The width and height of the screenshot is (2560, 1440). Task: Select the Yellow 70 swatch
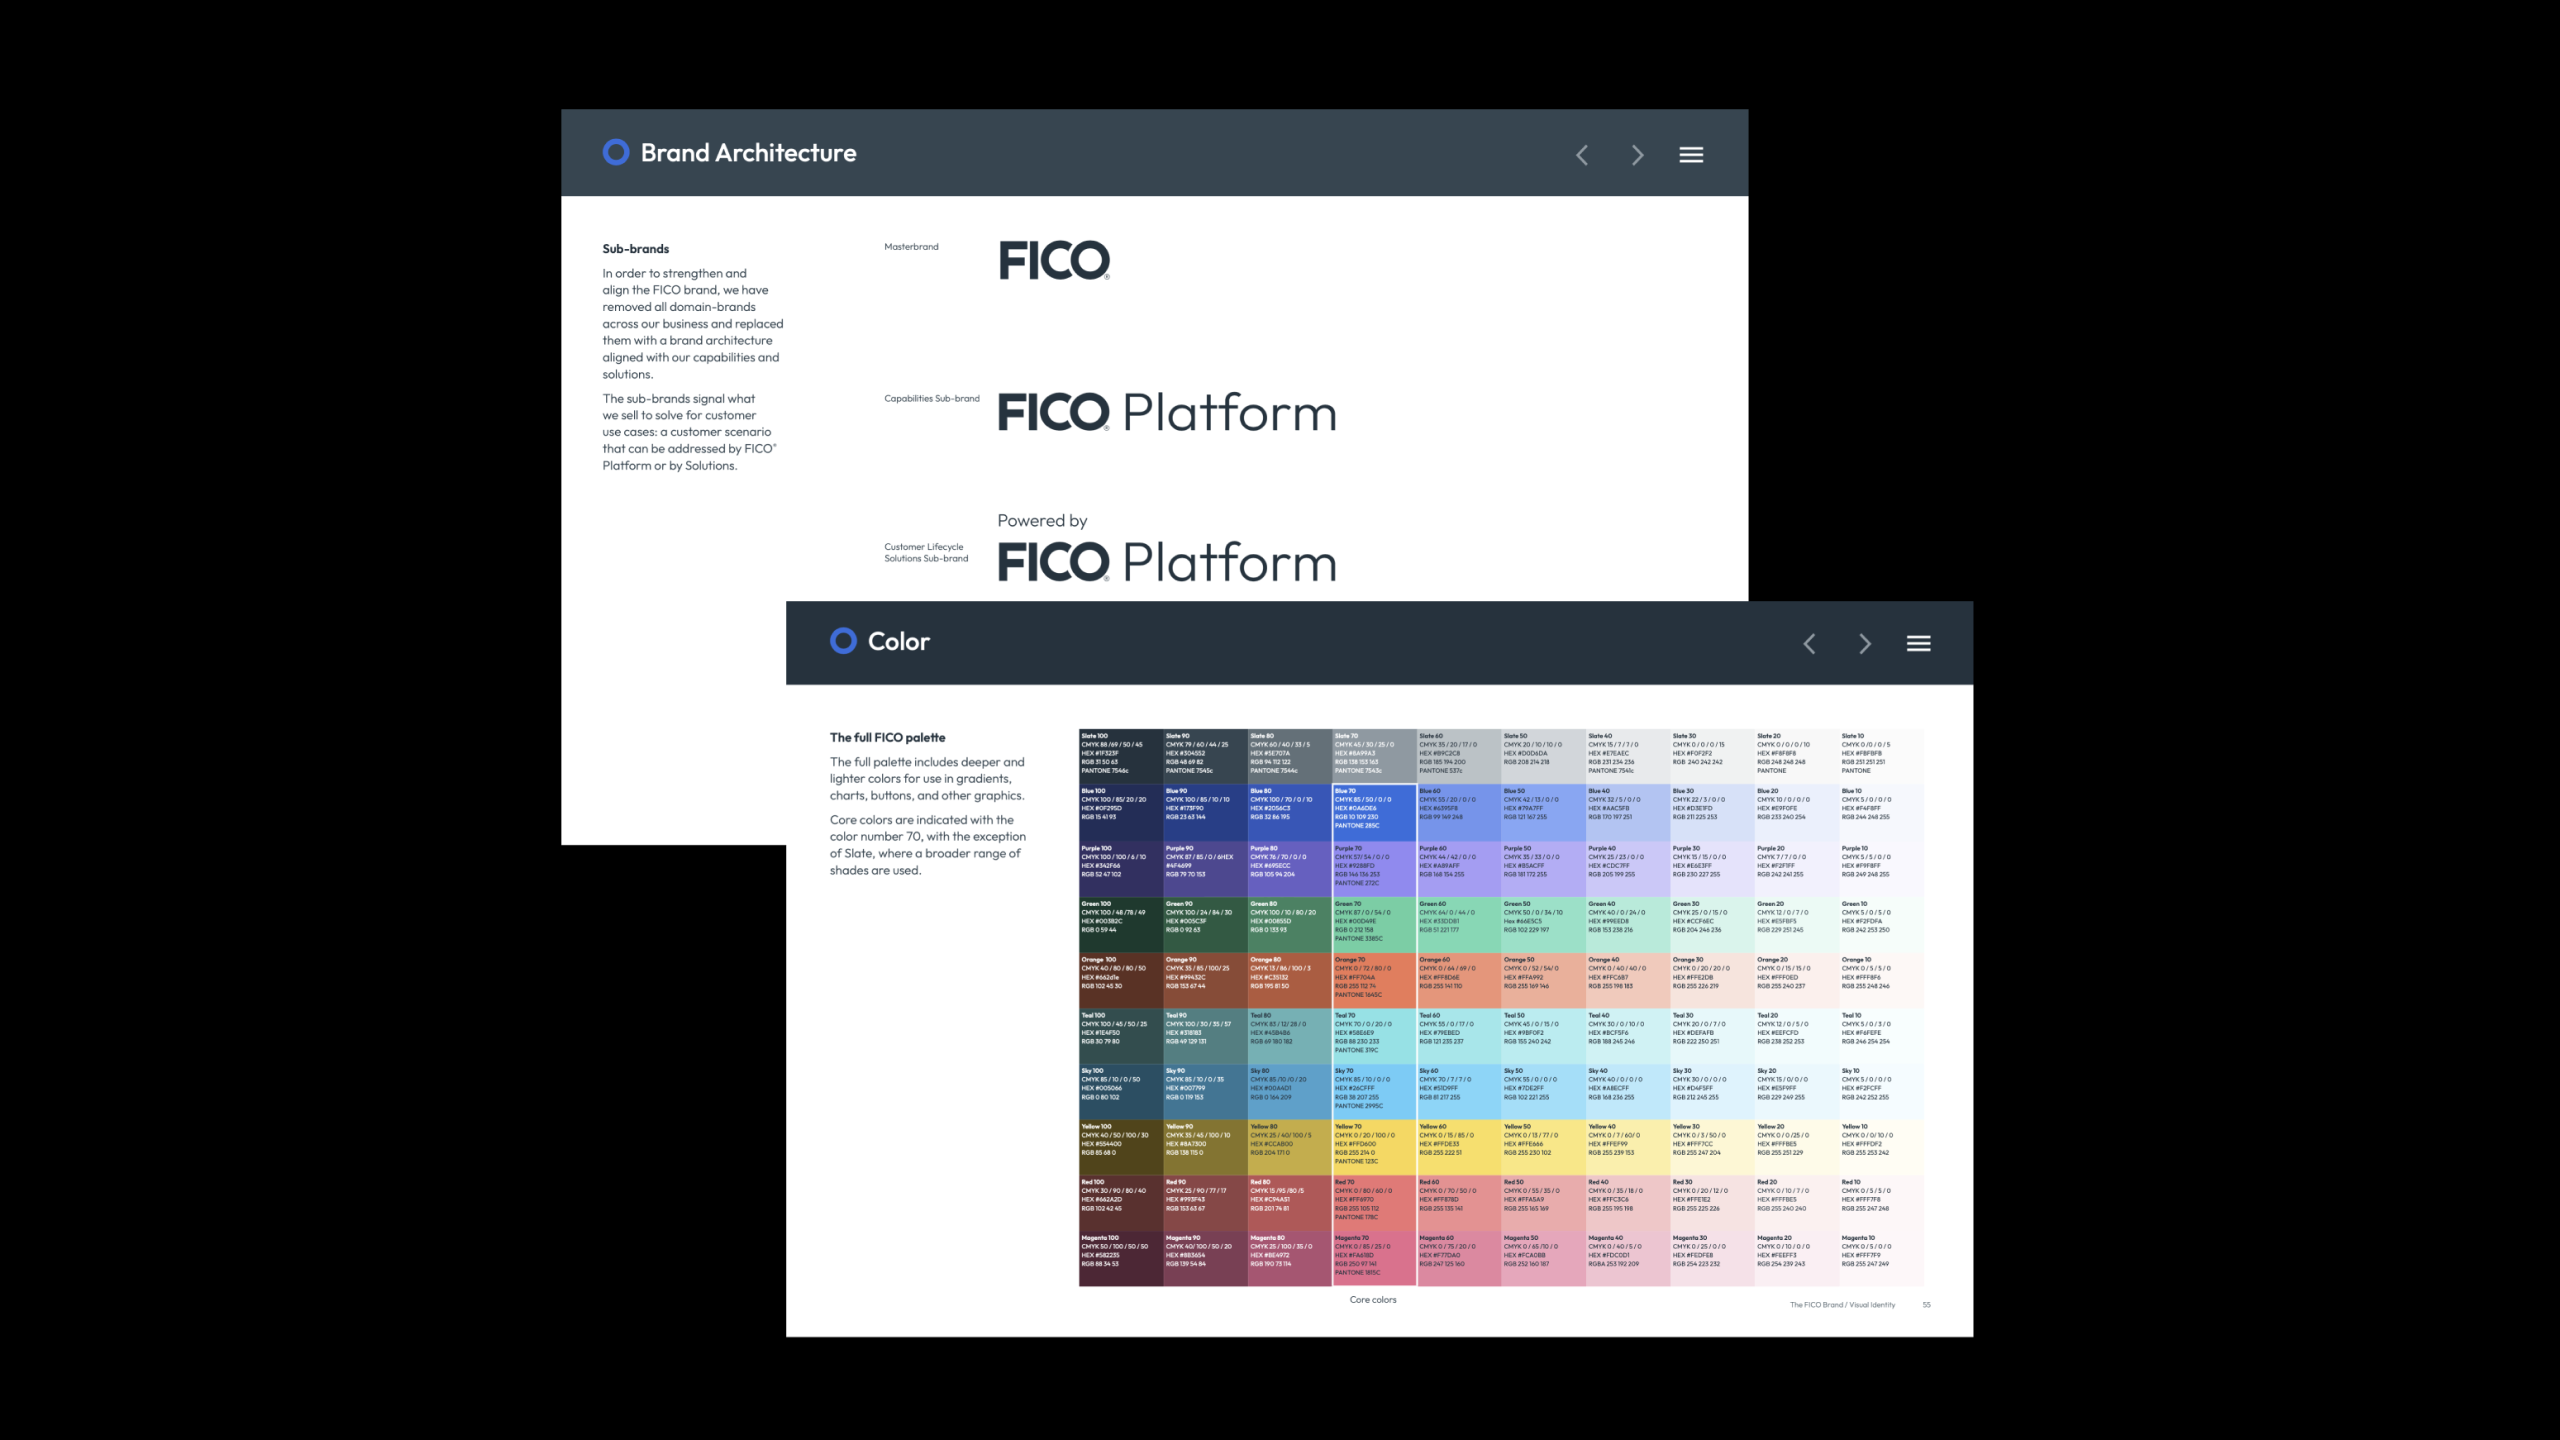[1374, 1149]
